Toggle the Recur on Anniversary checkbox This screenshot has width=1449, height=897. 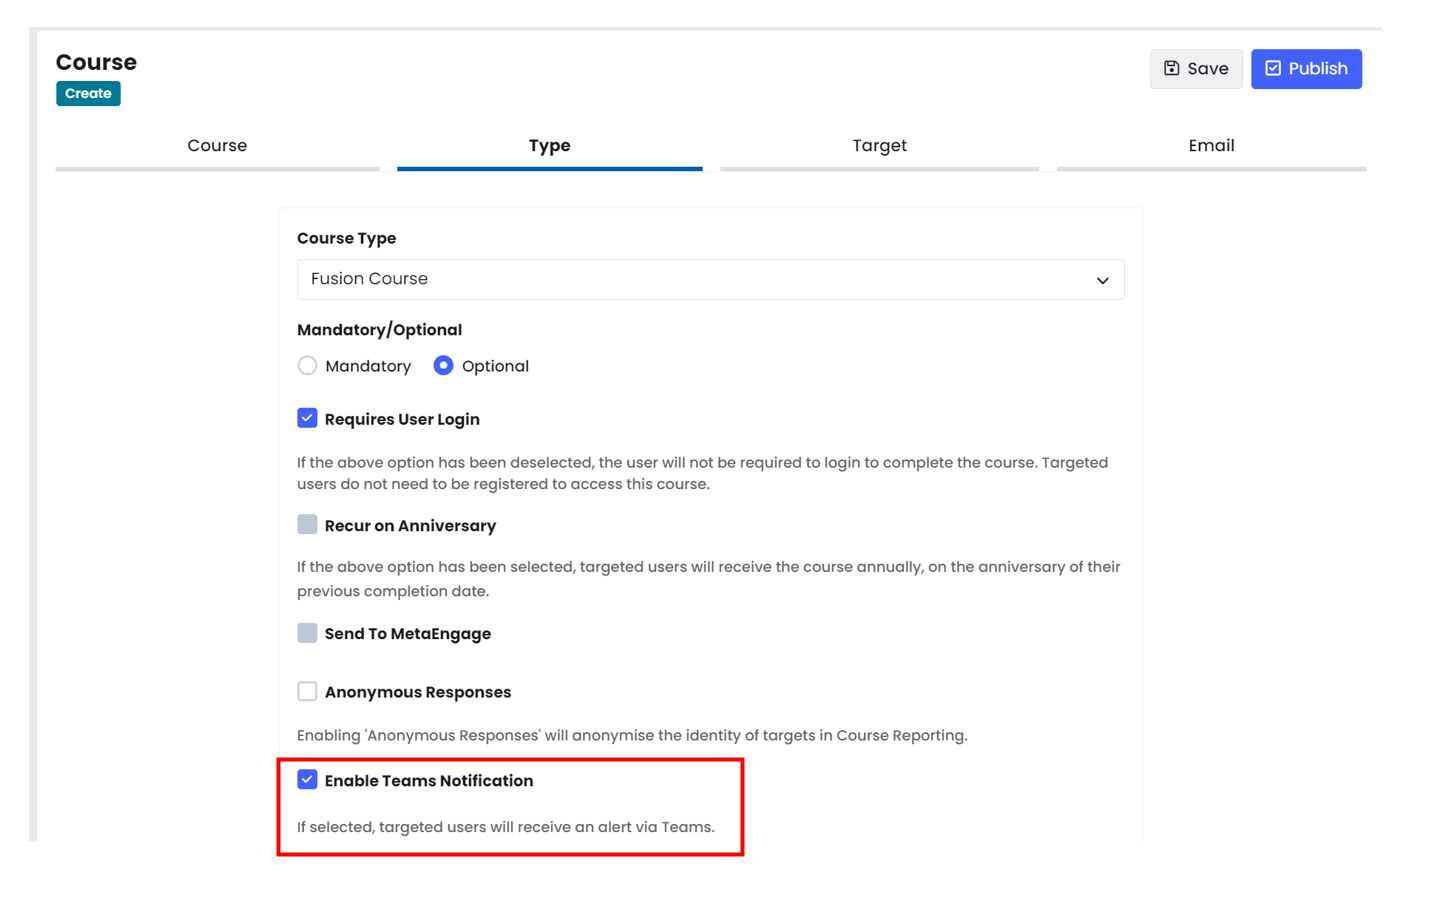tap(307, 525)
